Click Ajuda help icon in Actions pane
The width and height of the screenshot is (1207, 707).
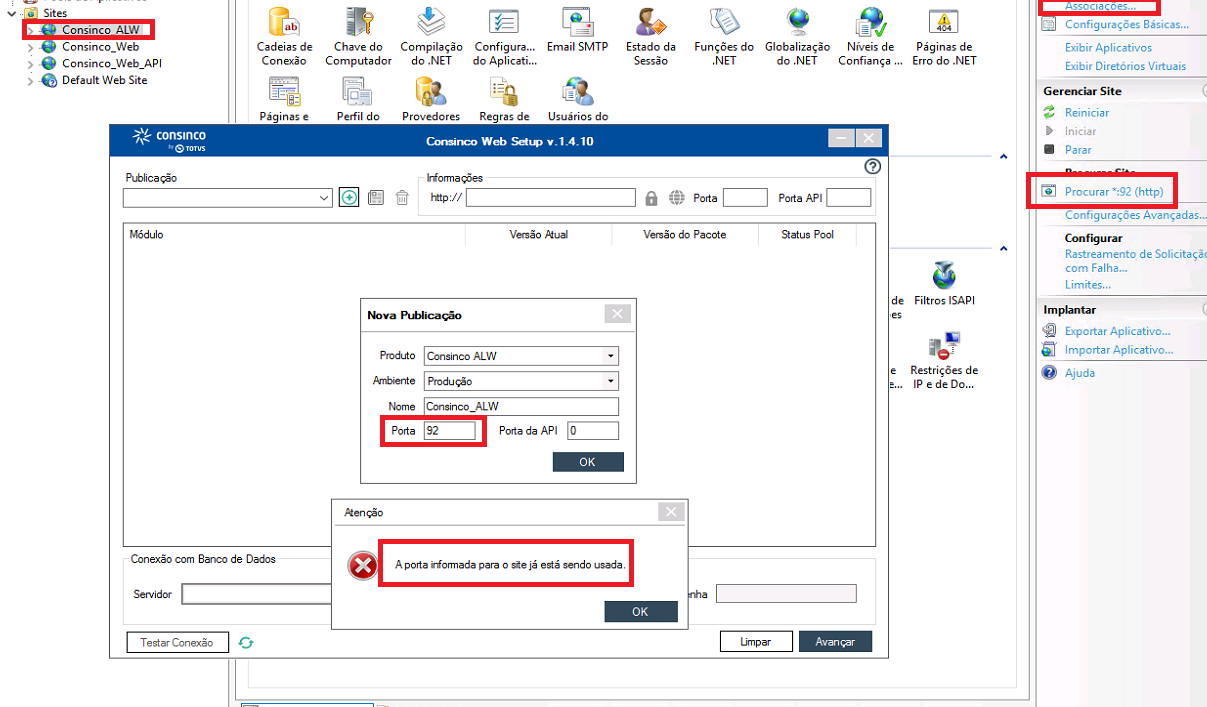coord(1049,372)
